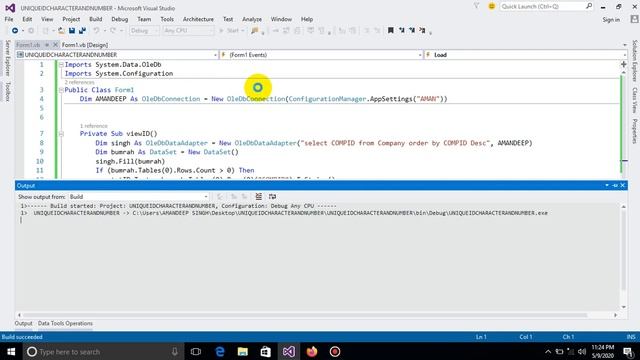Open the File menu

9,19
